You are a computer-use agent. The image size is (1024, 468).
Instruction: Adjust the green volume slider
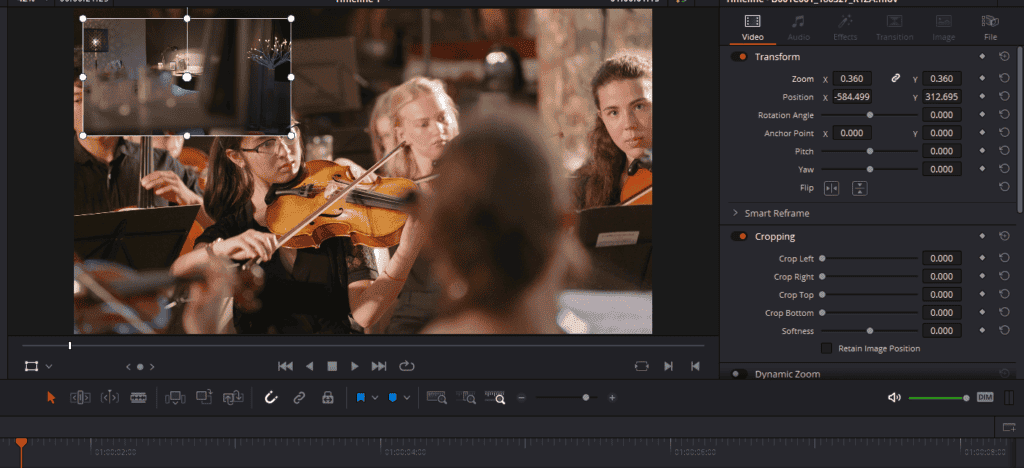coord(939,398)
